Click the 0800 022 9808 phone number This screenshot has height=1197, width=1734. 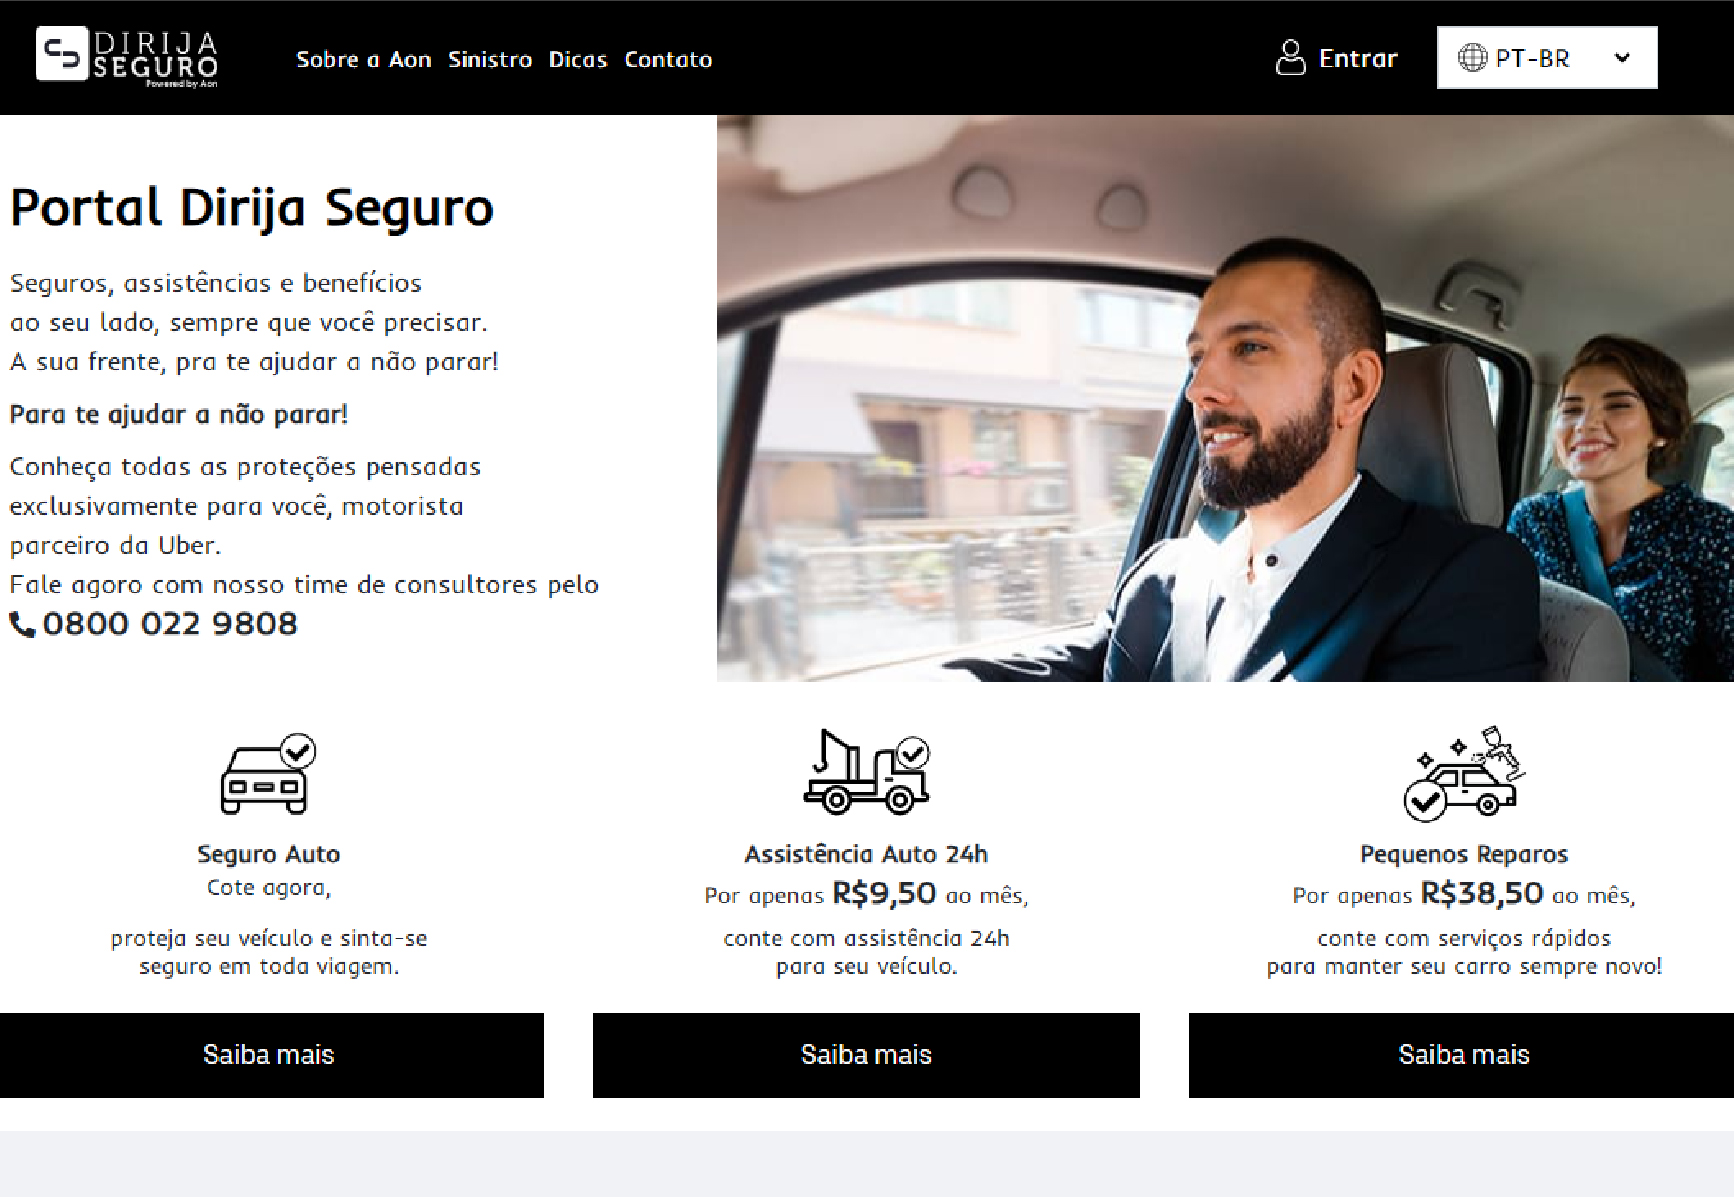coord(170,624)
